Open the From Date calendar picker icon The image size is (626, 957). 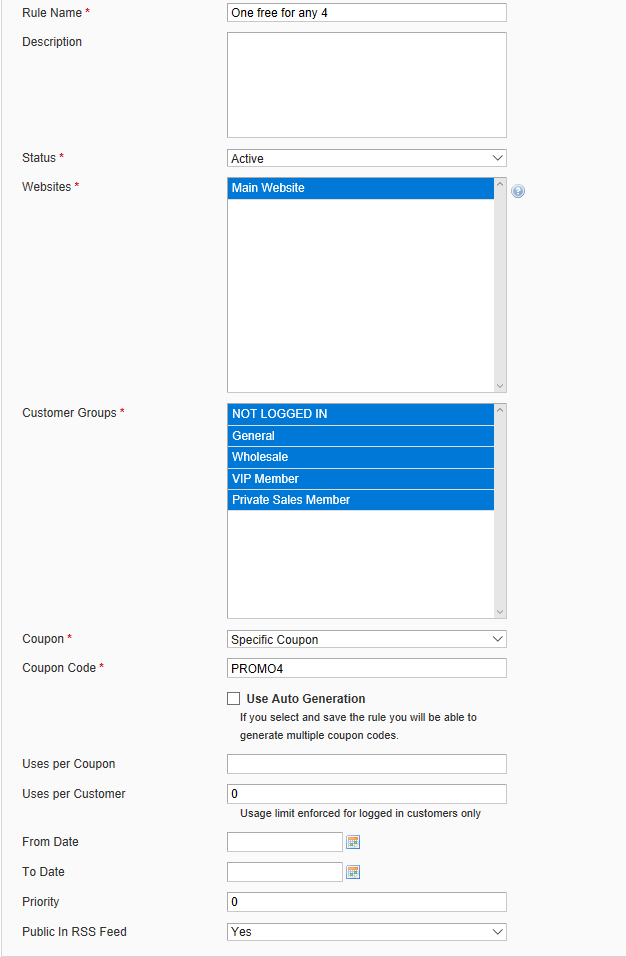click(353, 842)
